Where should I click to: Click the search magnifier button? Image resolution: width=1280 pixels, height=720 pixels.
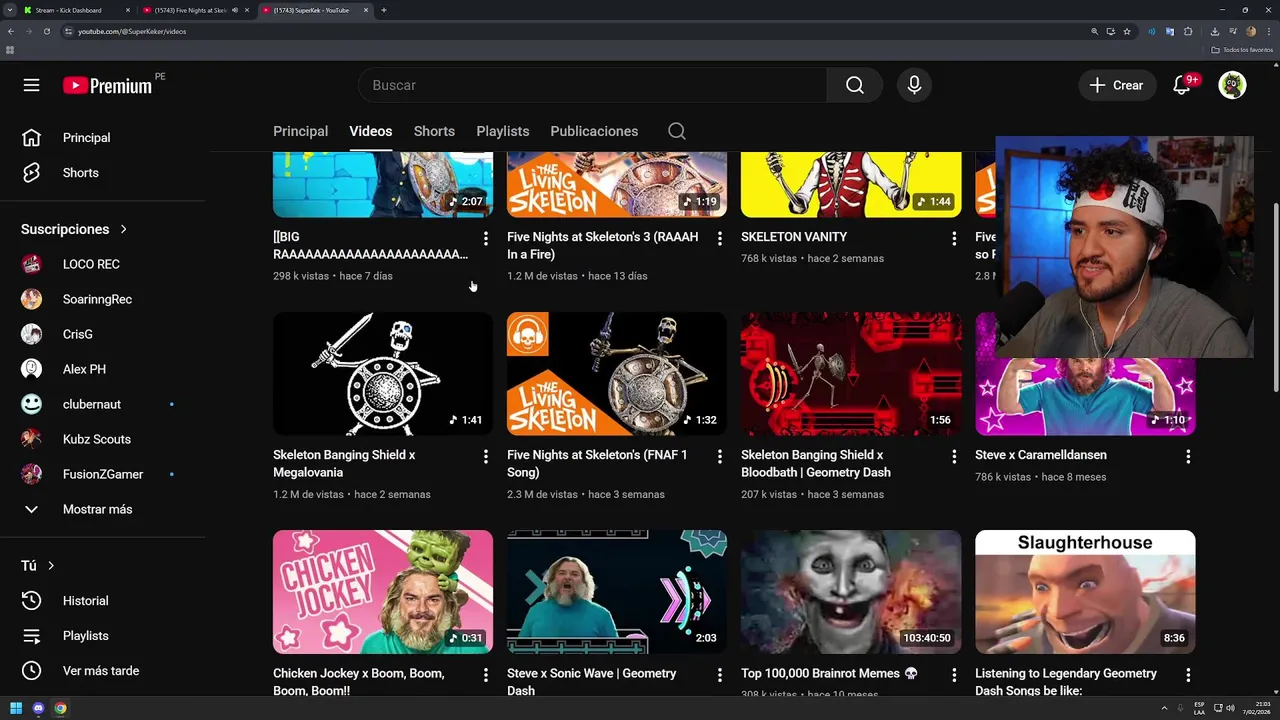tap(854, 85)
